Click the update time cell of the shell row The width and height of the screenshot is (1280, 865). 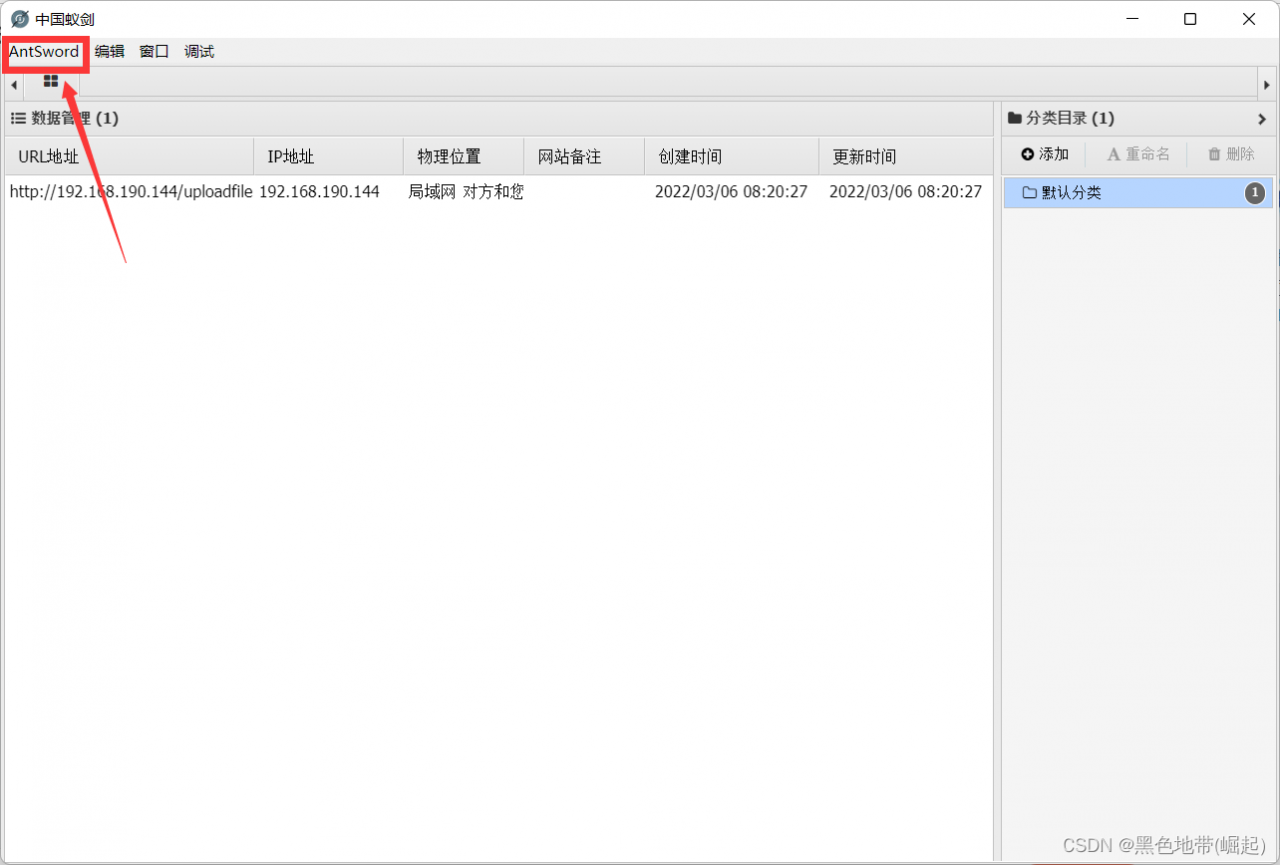point(905,192)
